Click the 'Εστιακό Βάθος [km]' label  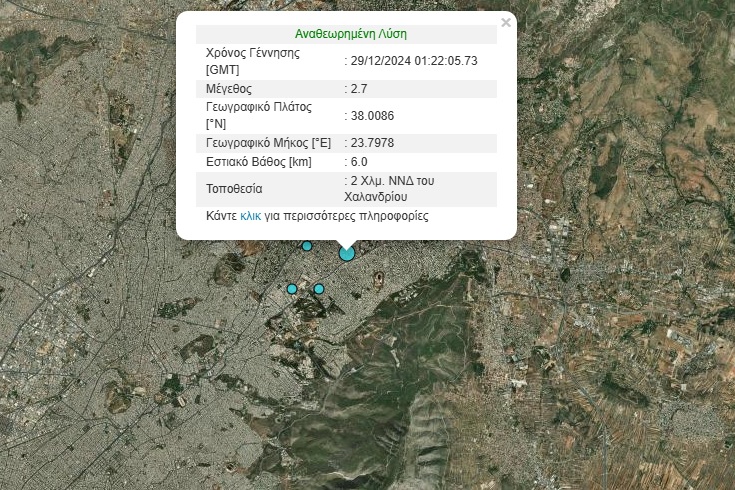pyautogui.click(x=259, y=162)
